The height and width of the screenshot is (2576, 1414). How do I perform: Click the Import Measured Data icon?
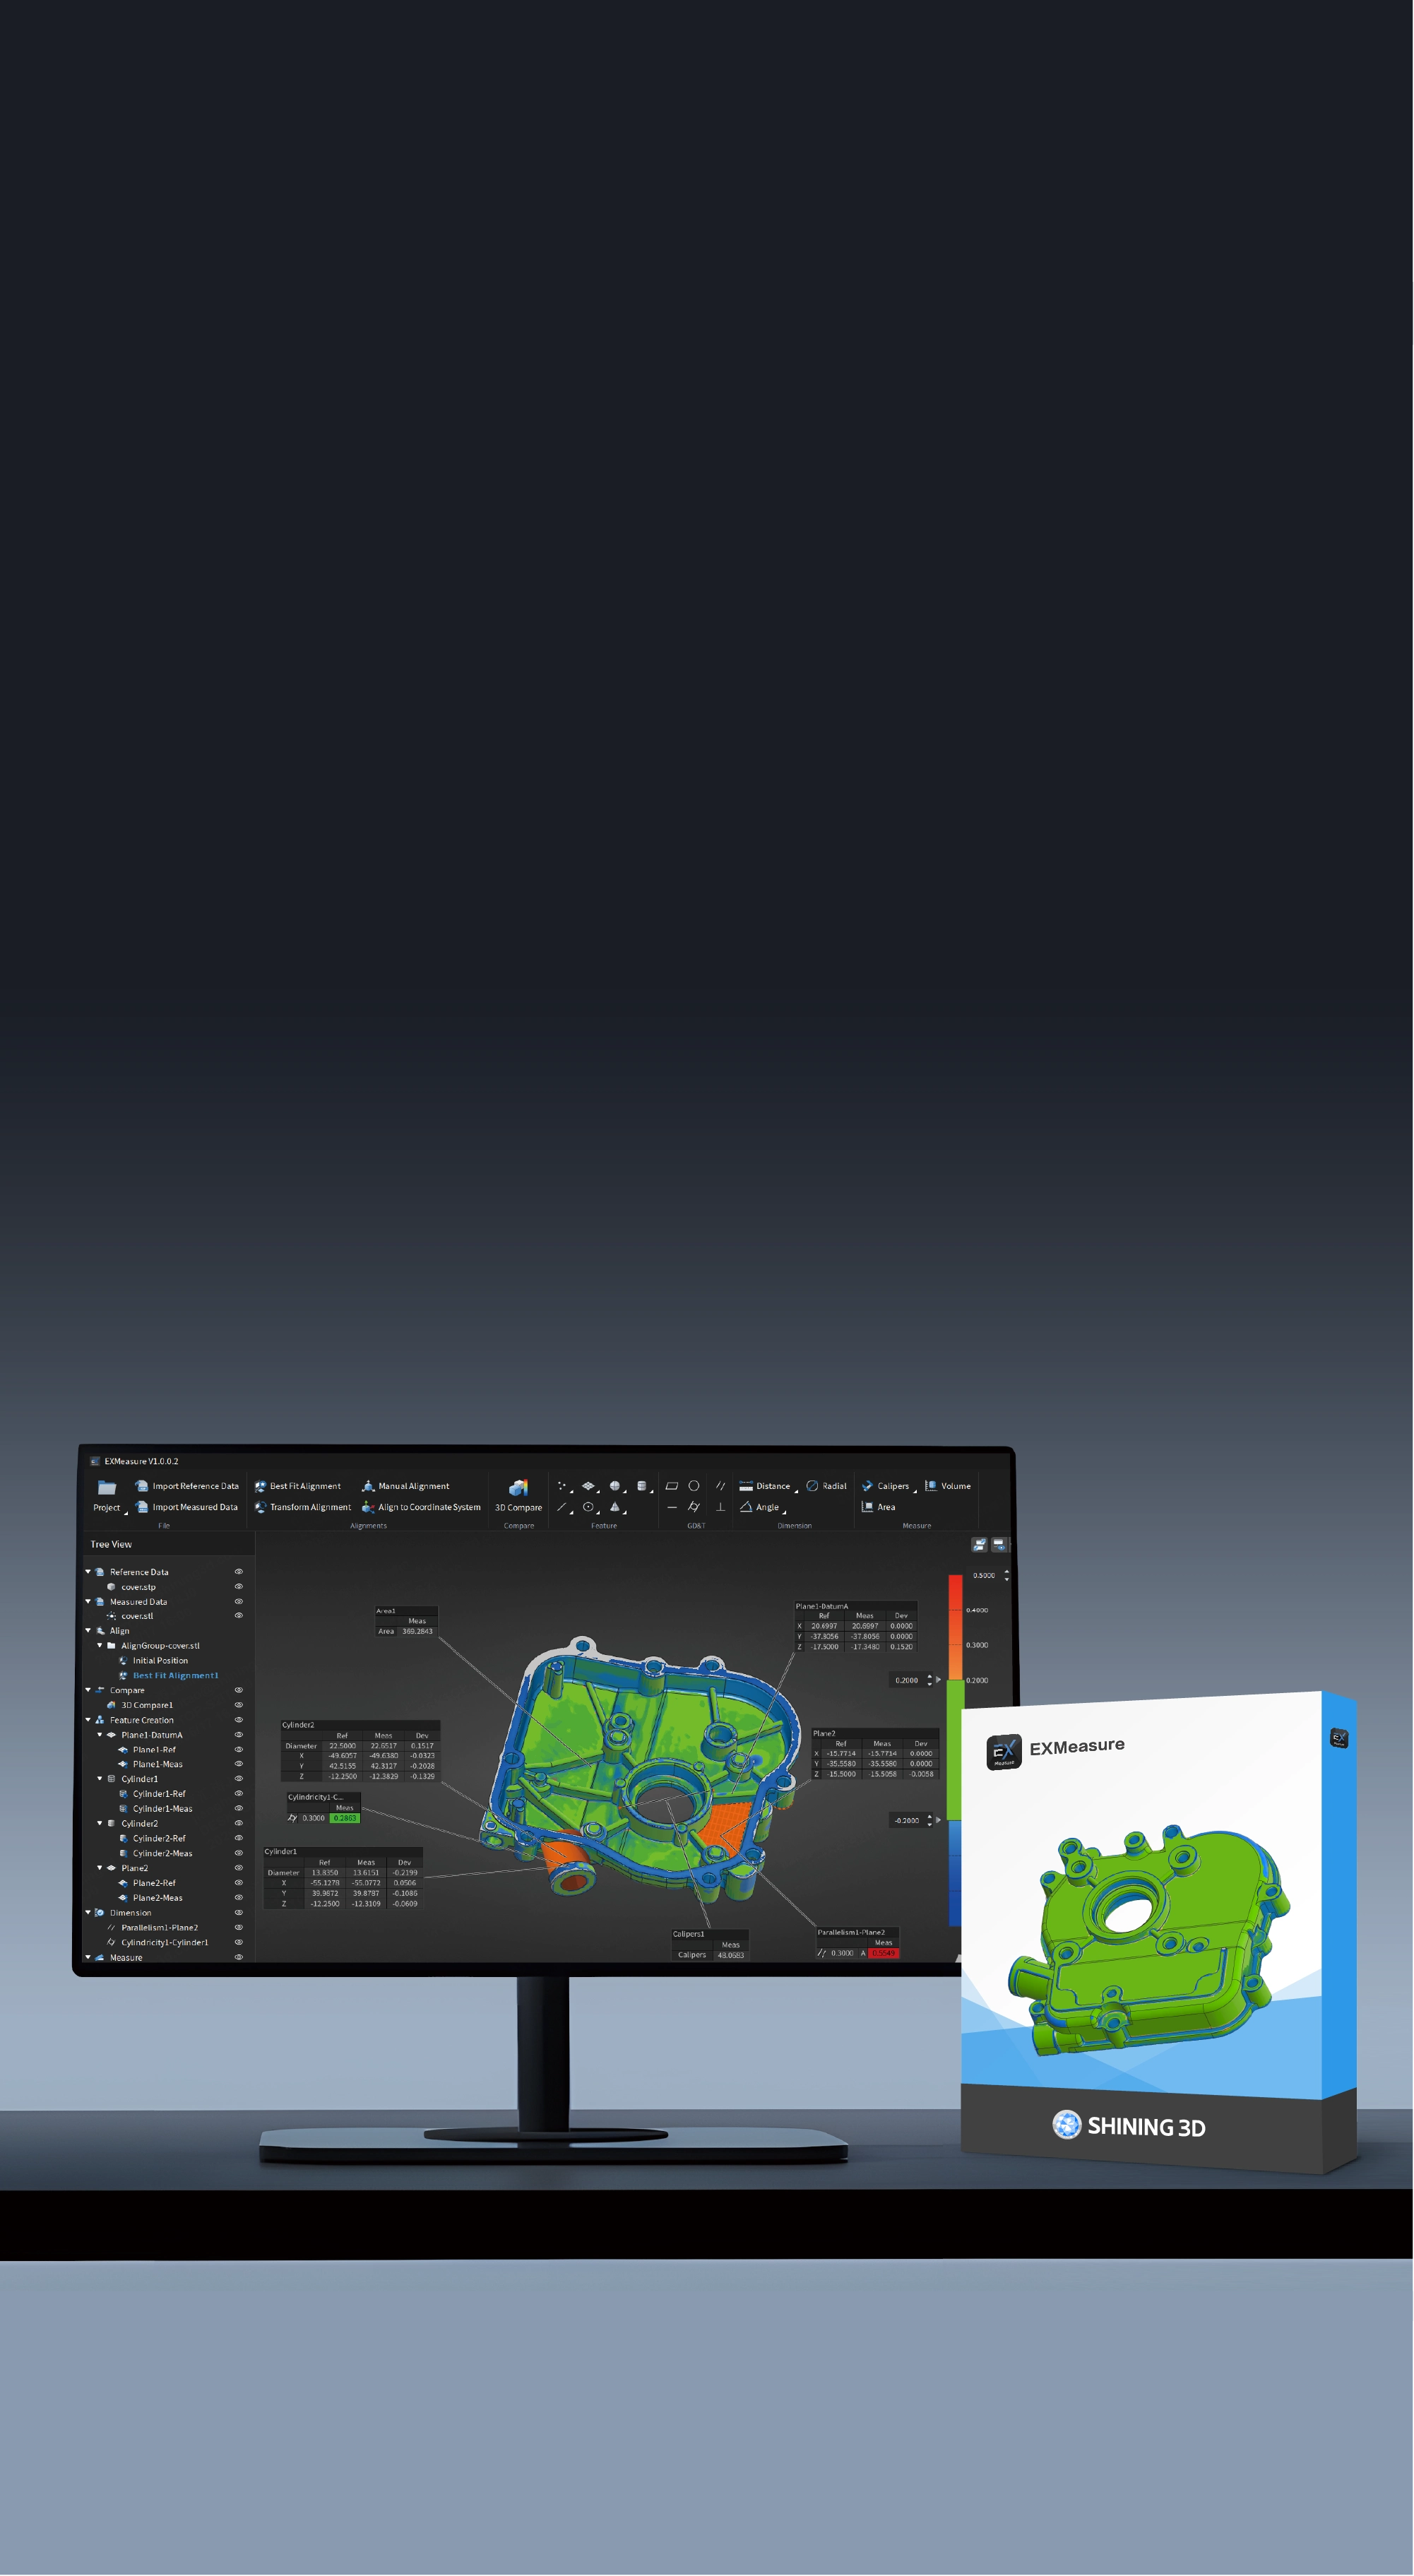pyautogui.click(x=142, y=1507)
